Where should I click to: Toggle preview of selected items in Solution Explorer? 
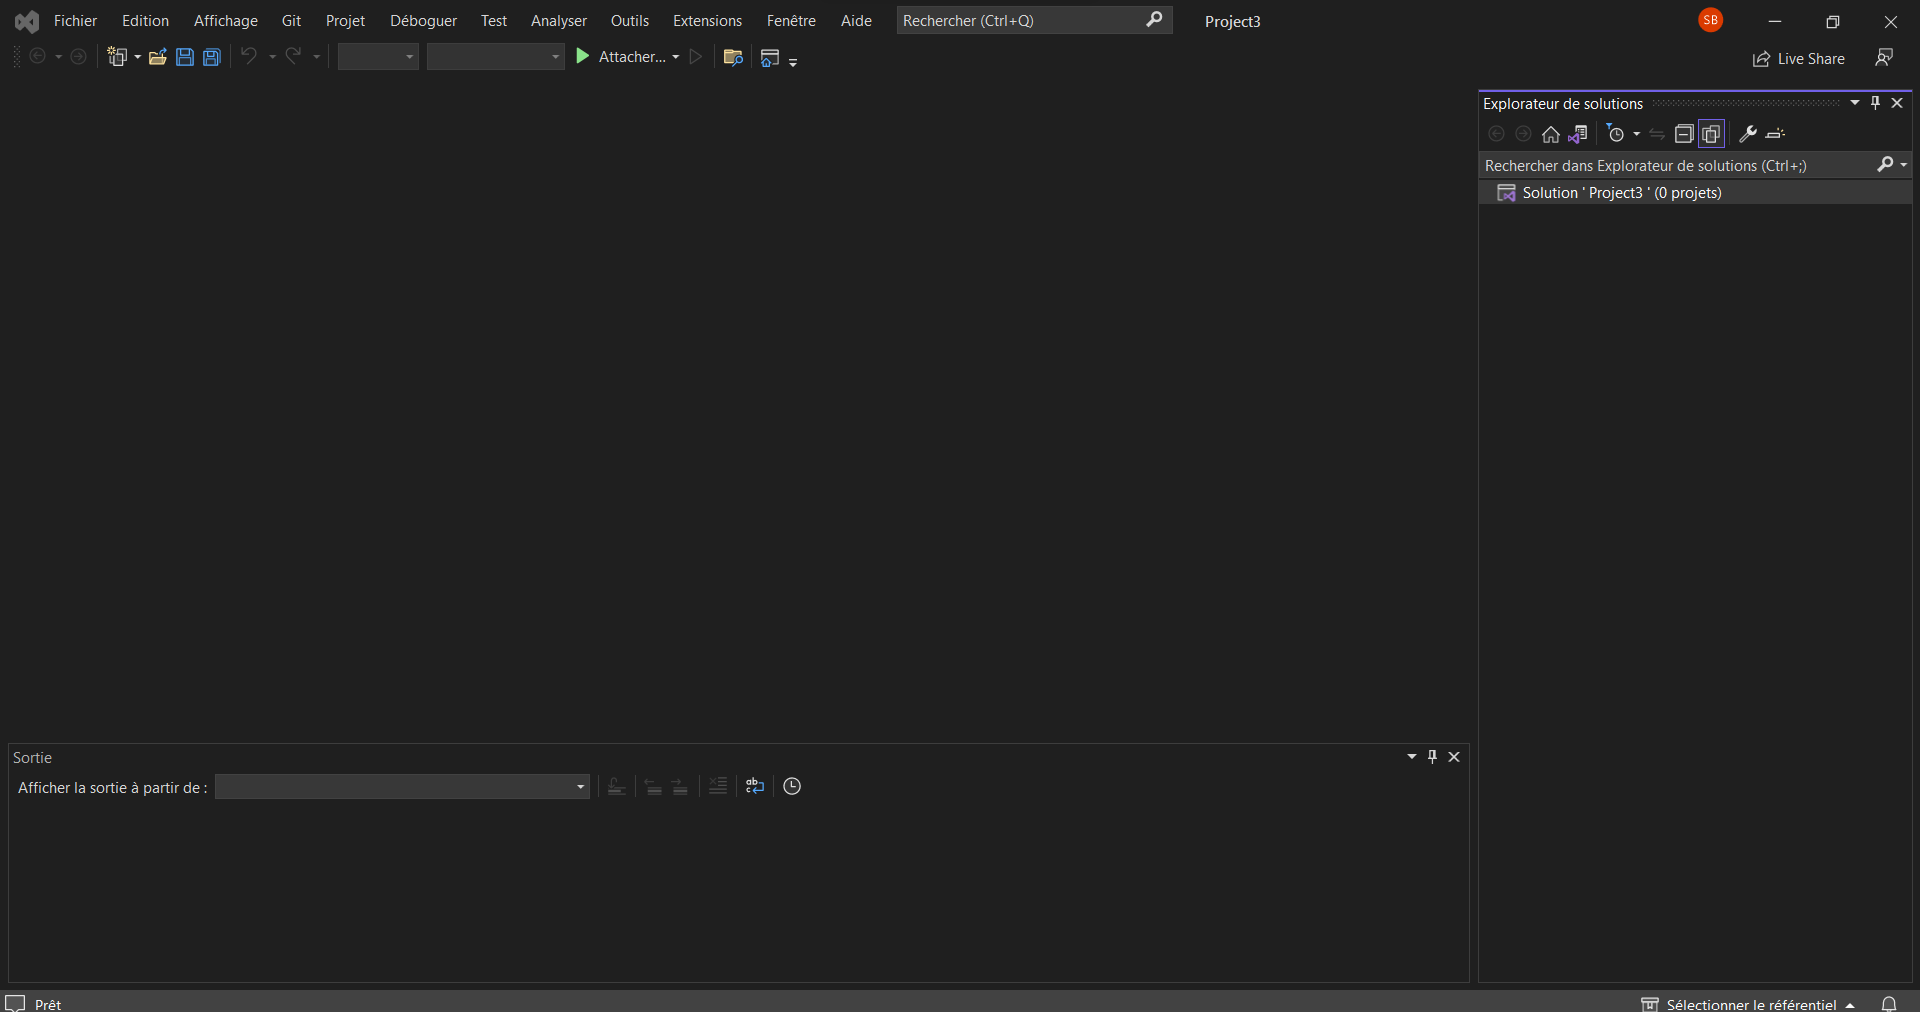coord(1711,134)
